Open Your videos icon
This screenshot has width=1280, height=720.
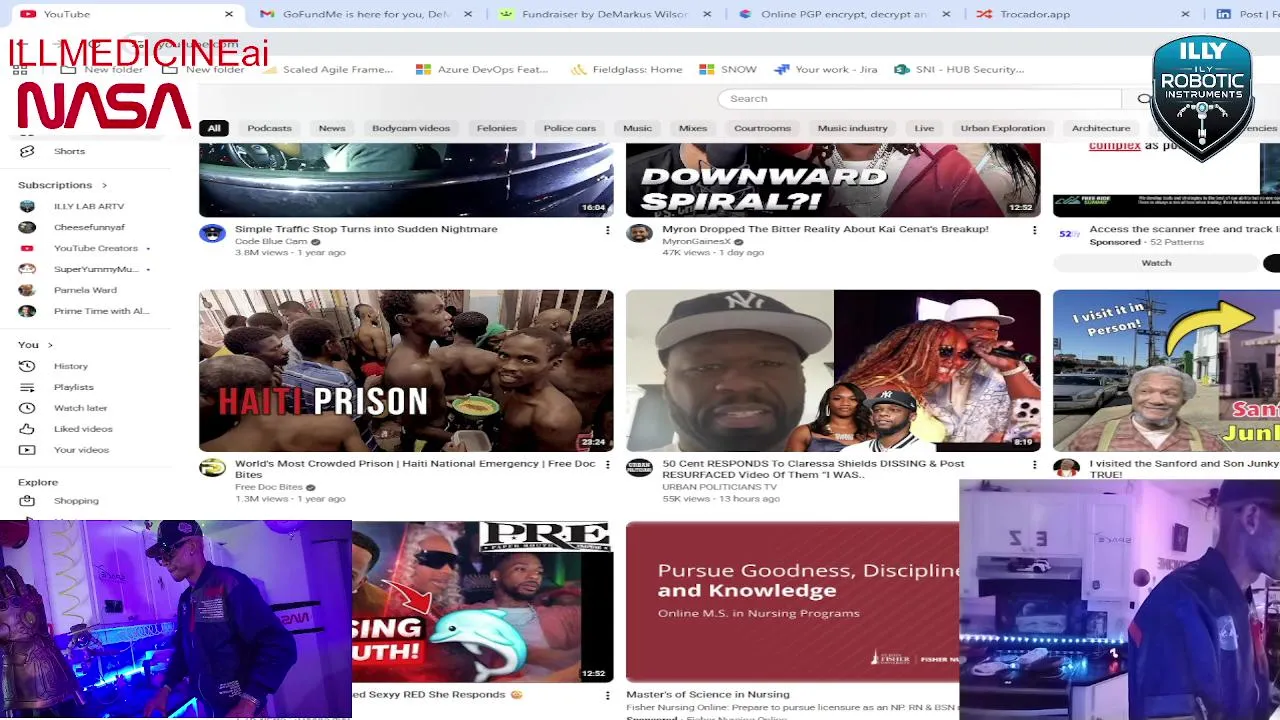[27, 450]
